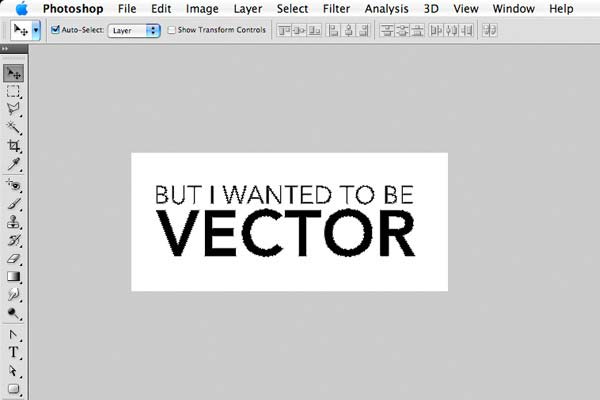
Task: Open the Photoshop application menu
Action: [73, 8]
